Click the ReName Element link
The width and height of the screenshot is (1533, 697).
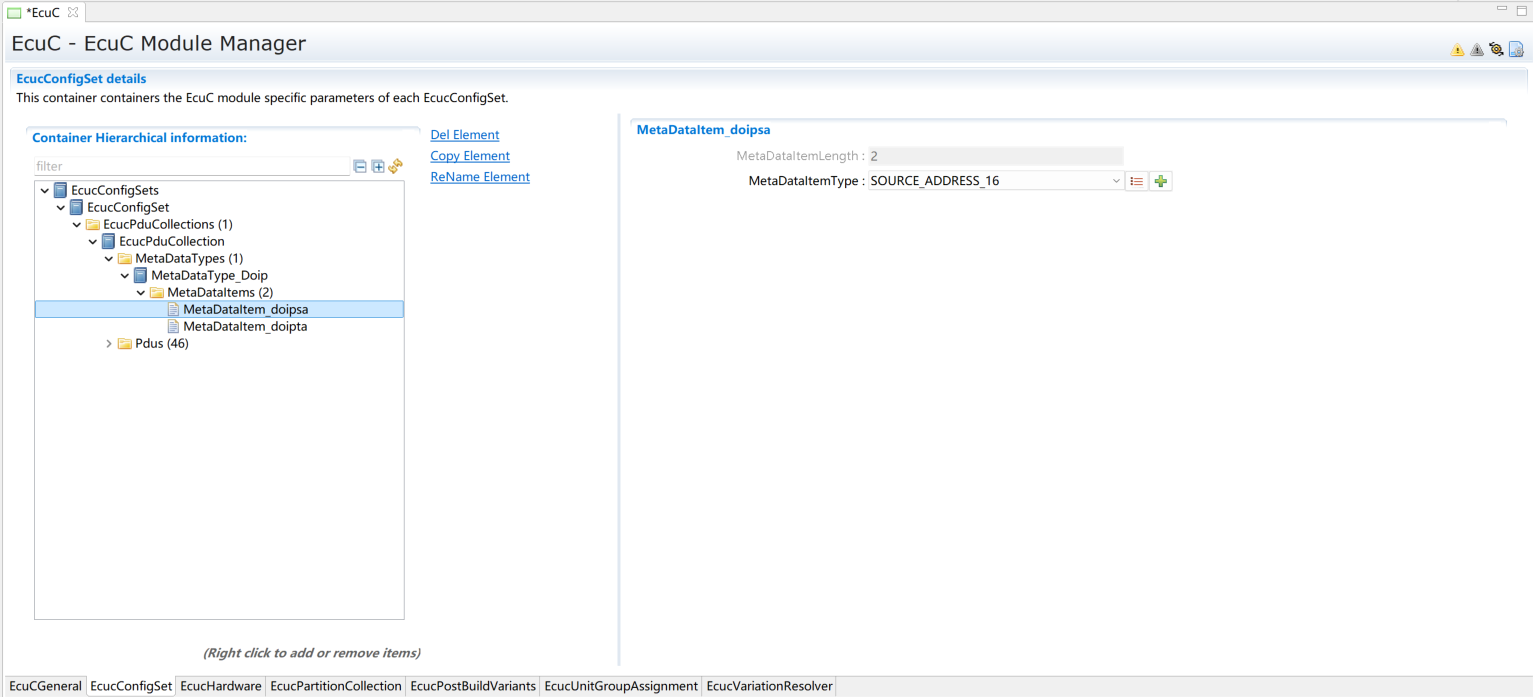[479, 177]
